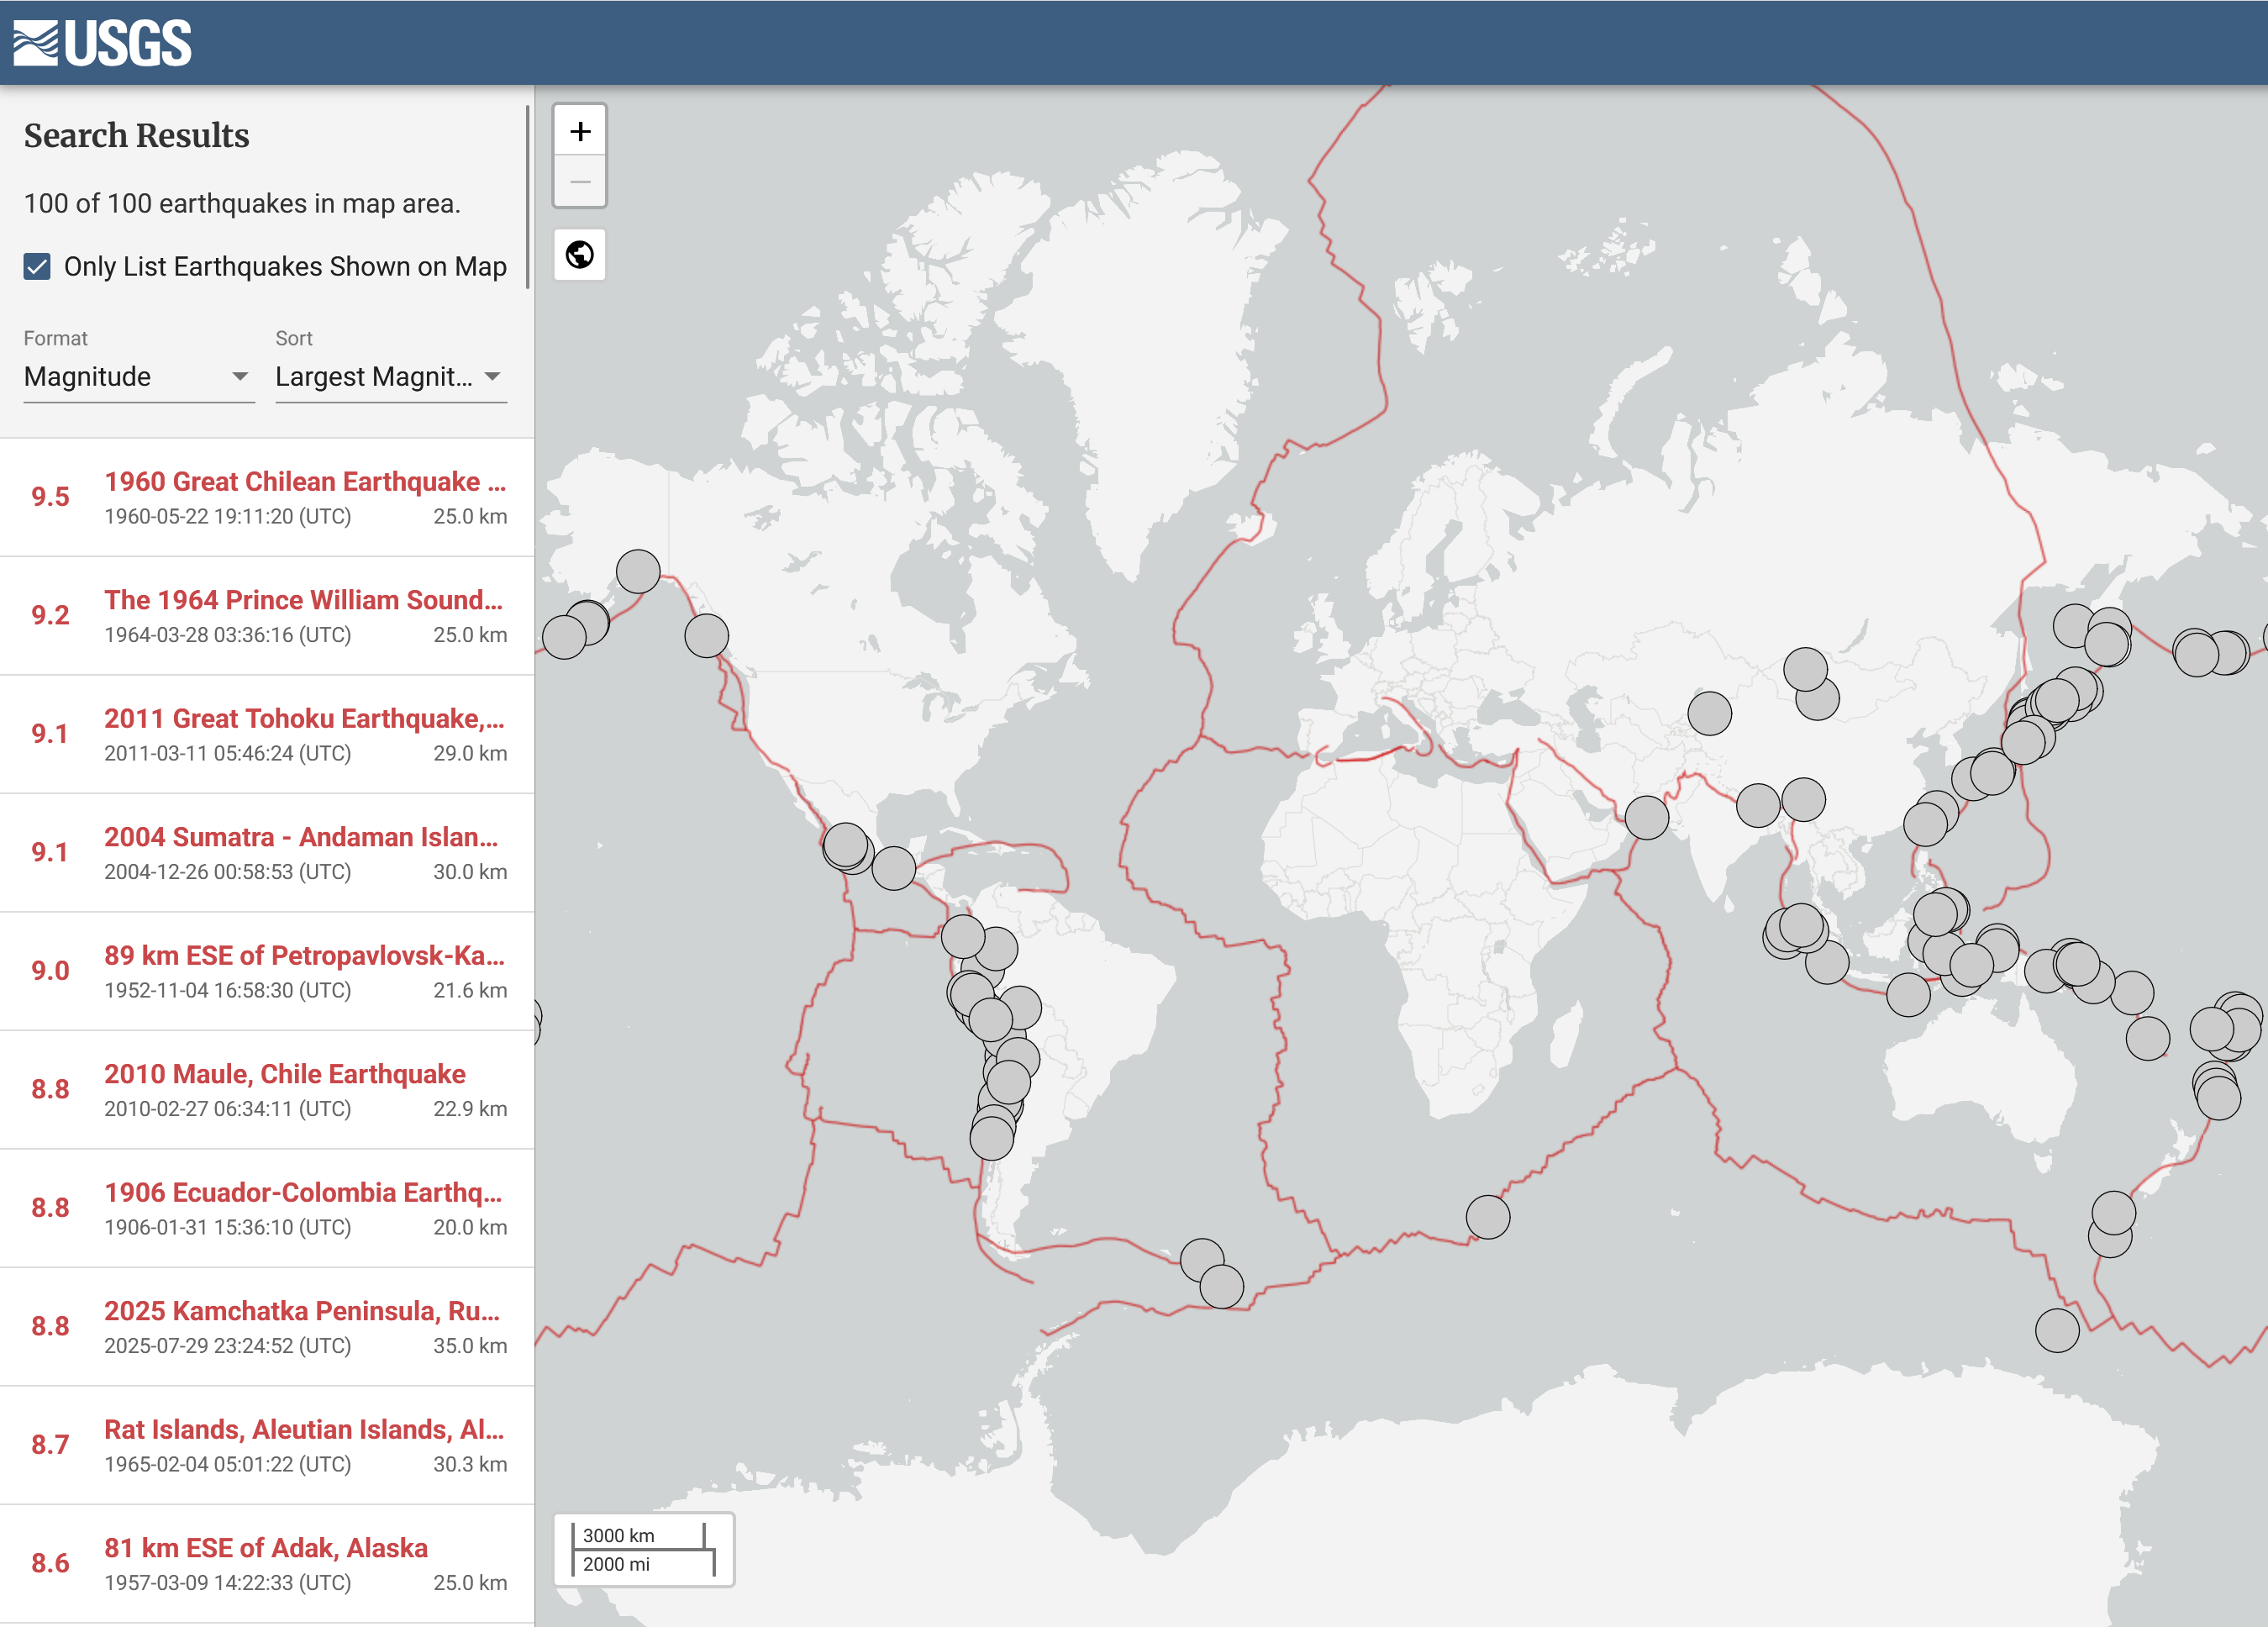
Task: Zoom in using the map plus button
Action: [x=580, y=131]
